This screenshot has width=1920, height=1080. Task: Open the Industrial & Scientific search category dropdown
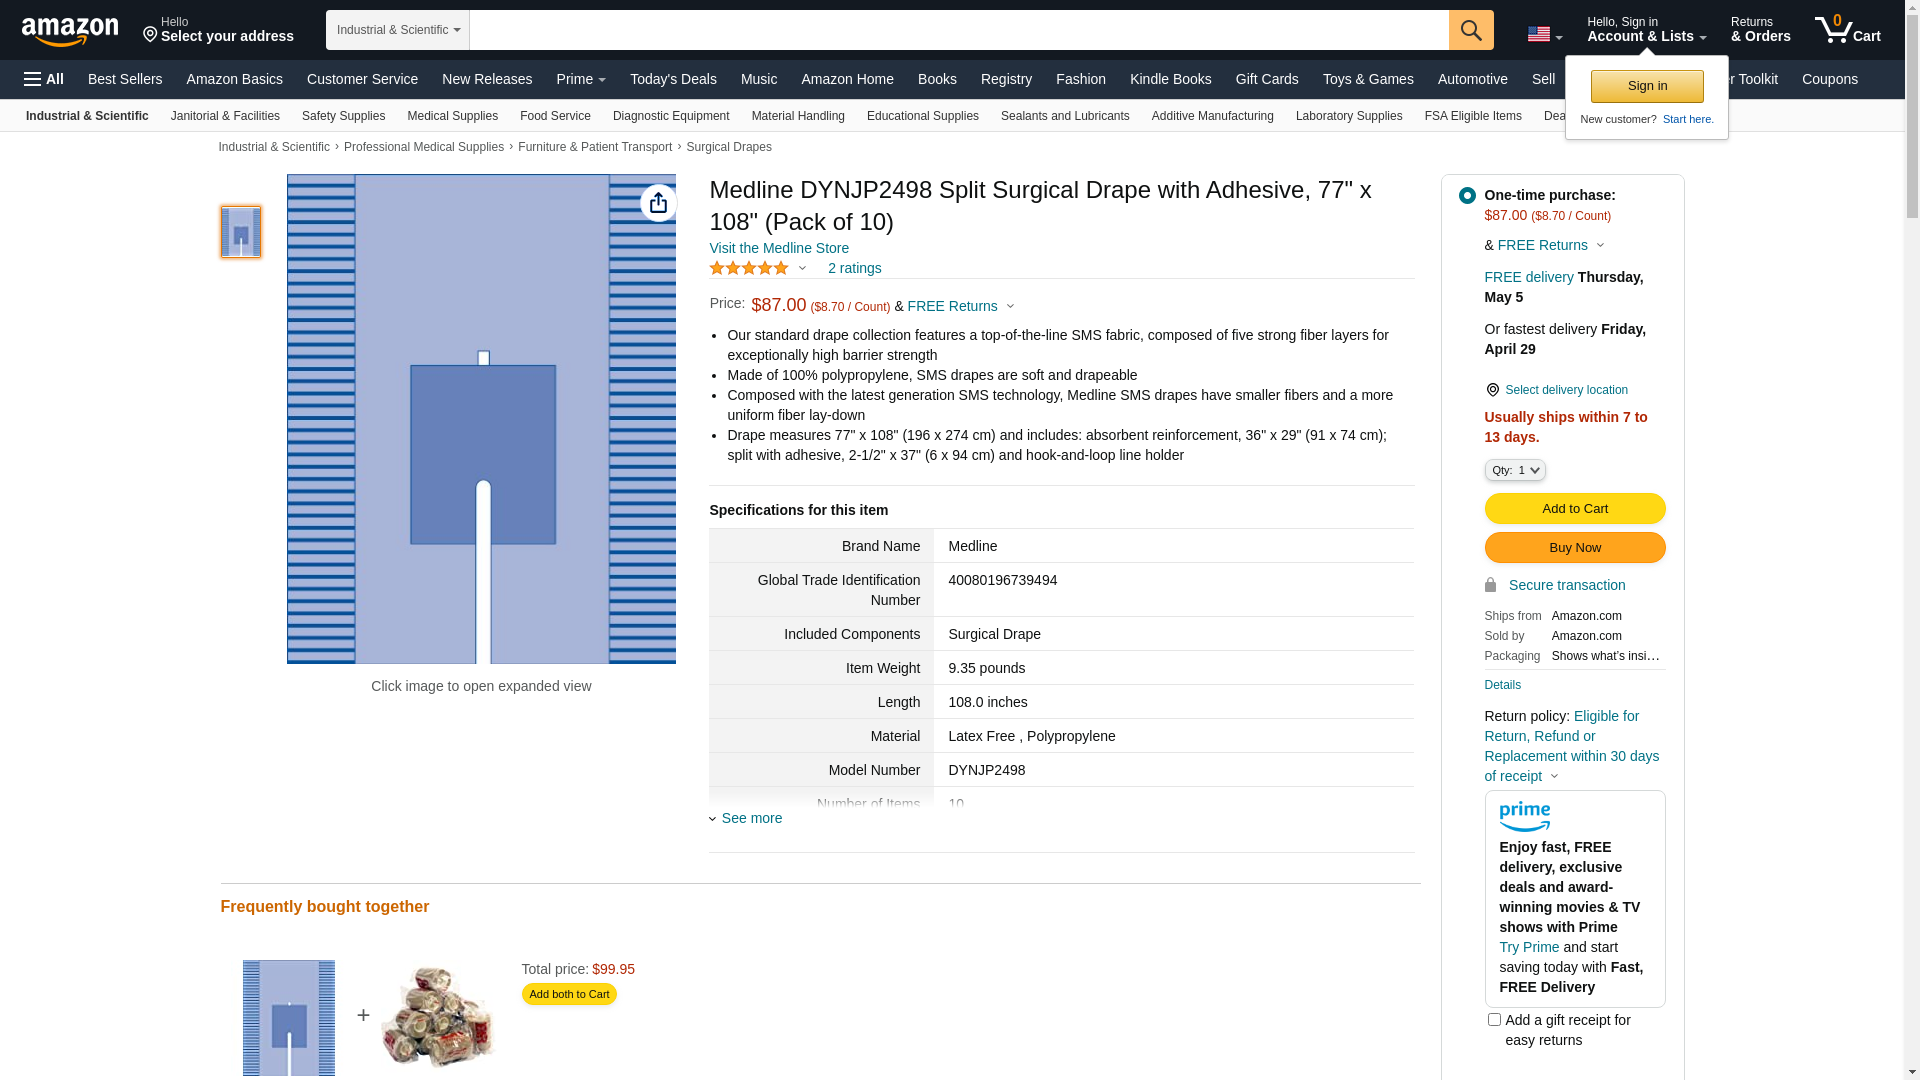pyautogui.click(x=398, y=30)
